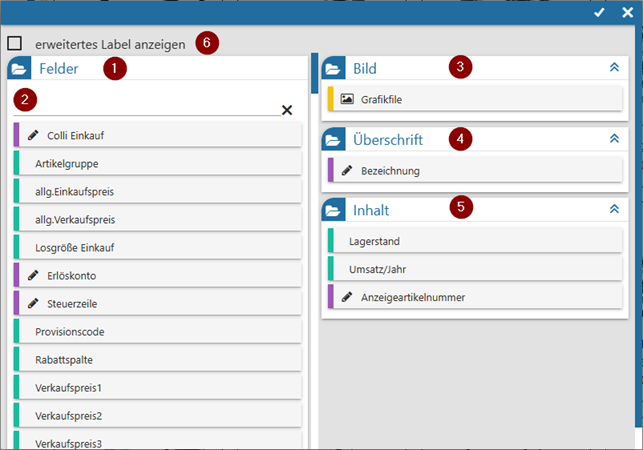Collapse the Inhalt section chevron

[614, 210]
